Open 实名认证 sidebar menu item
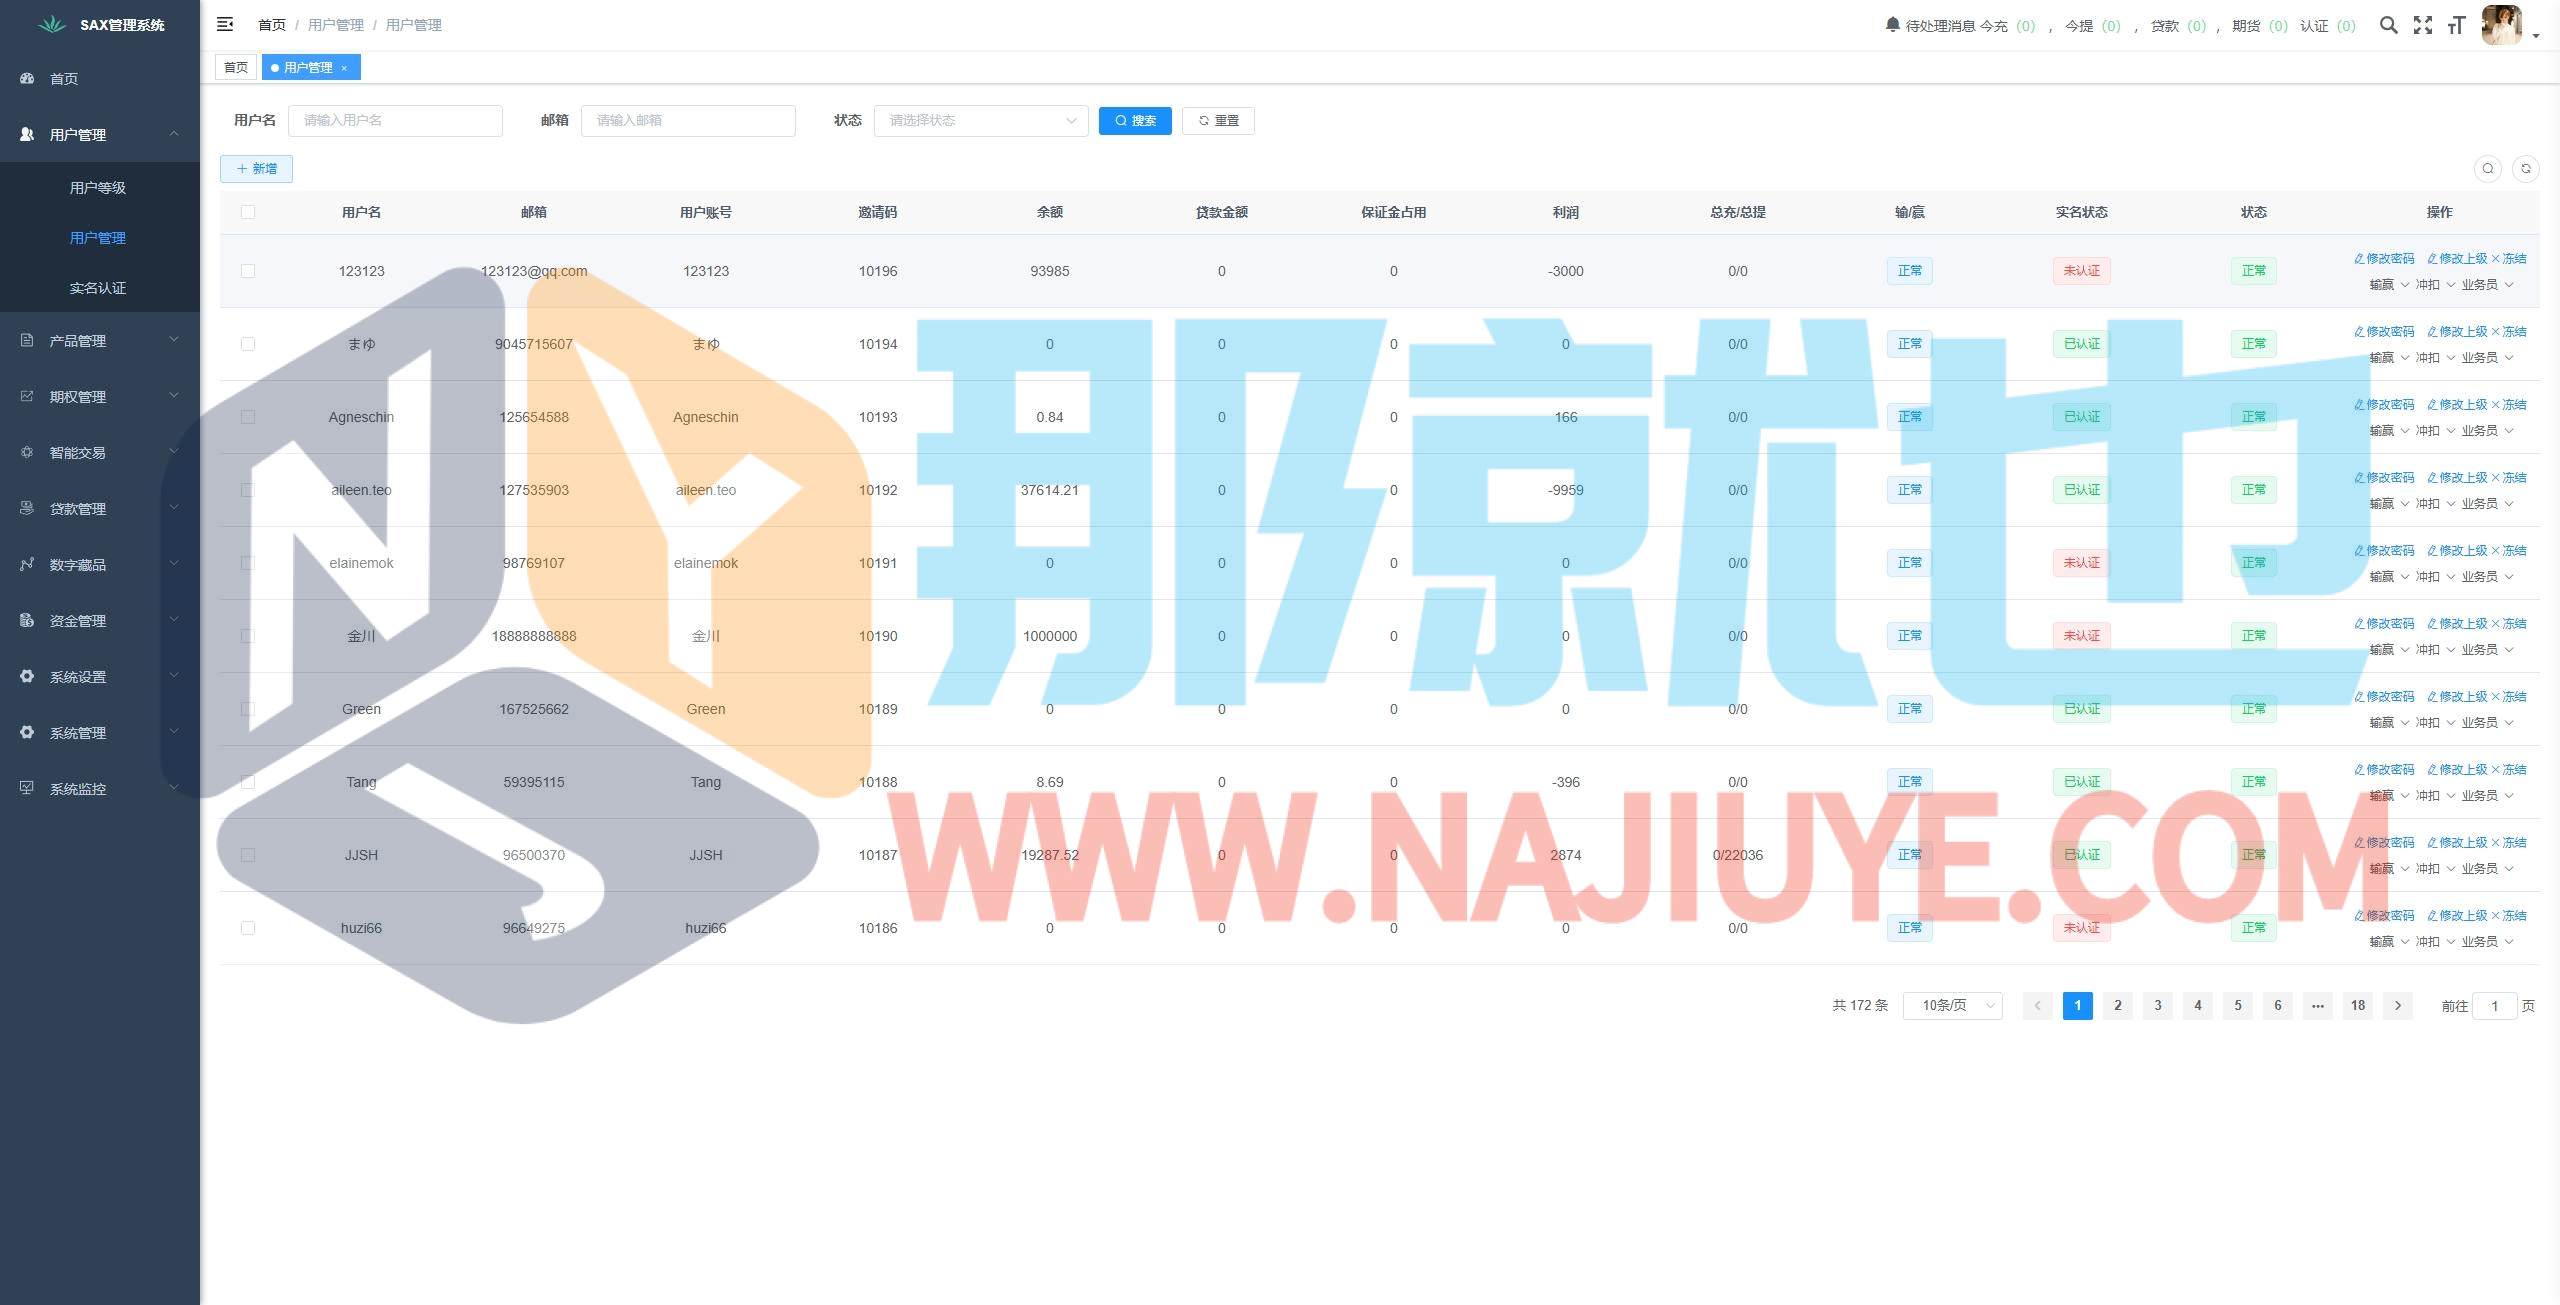Screen dimensions: 2560x1305 click(x=98, y=288)
